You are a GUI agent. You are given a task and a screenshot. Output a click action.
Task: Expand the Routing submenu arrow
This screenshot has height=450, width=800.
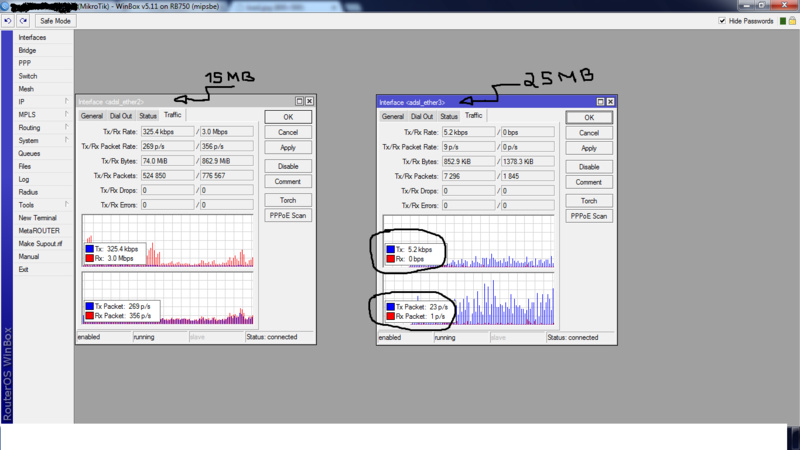66,127
